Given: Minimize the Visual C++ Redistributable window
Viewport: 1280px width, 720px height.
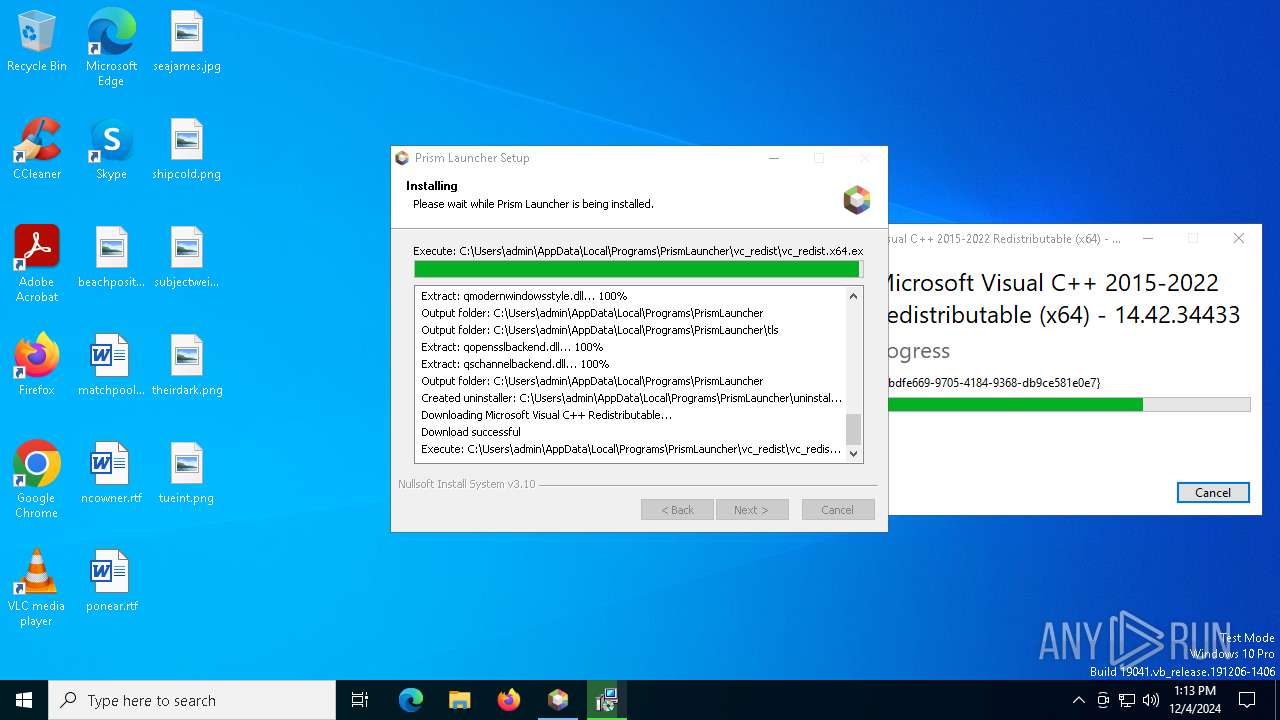Looking at the screenshot, I should coord(1148,238).
